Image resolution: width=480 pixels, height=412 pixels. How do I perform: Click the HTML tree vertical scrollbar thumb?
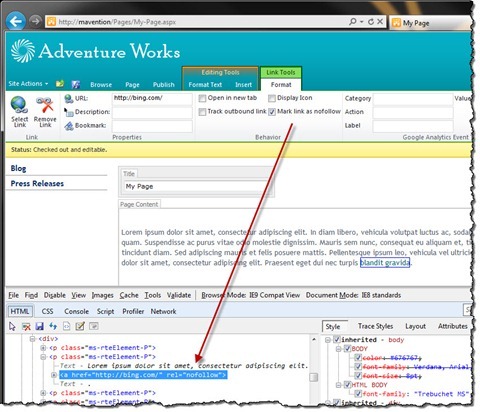(x=313, y=377)
